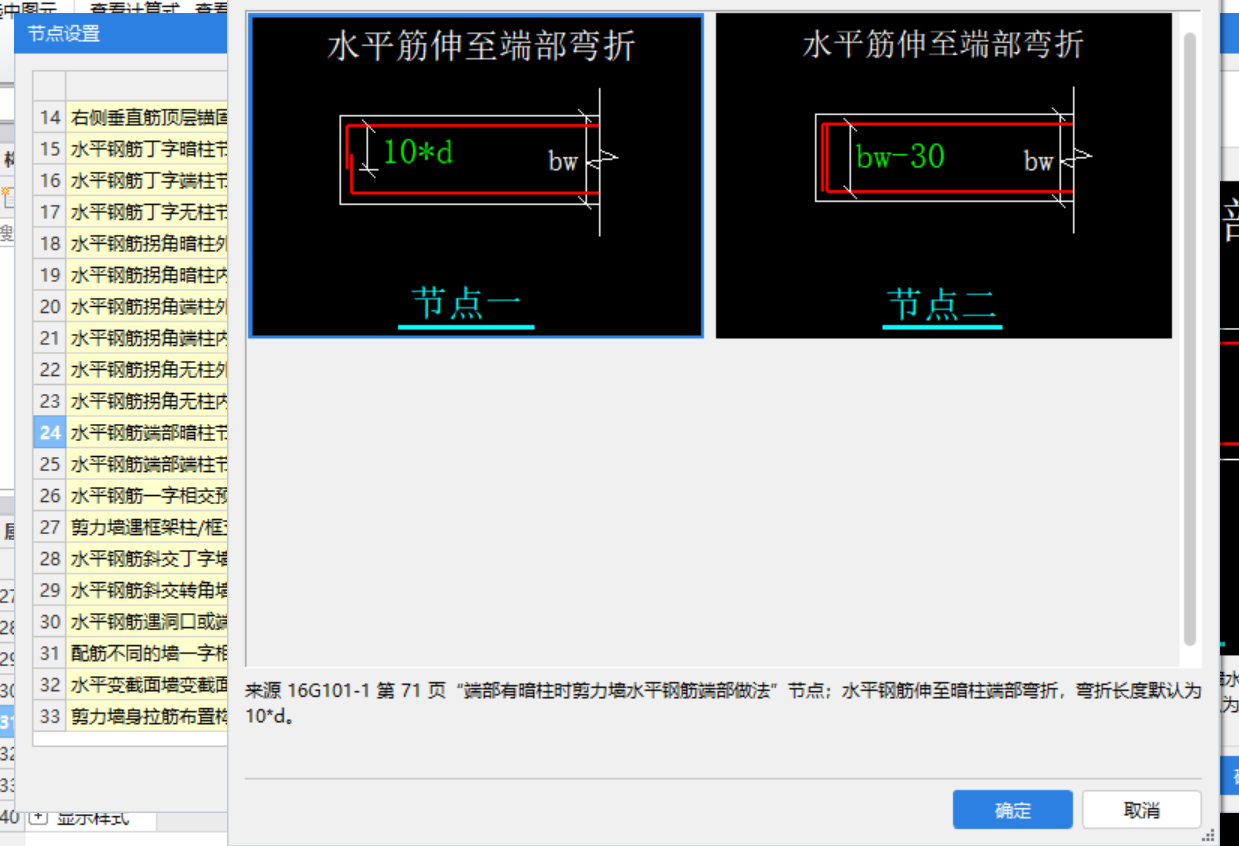
Task: Expand the 显示样式 tree node
Action: click(38, 817)
